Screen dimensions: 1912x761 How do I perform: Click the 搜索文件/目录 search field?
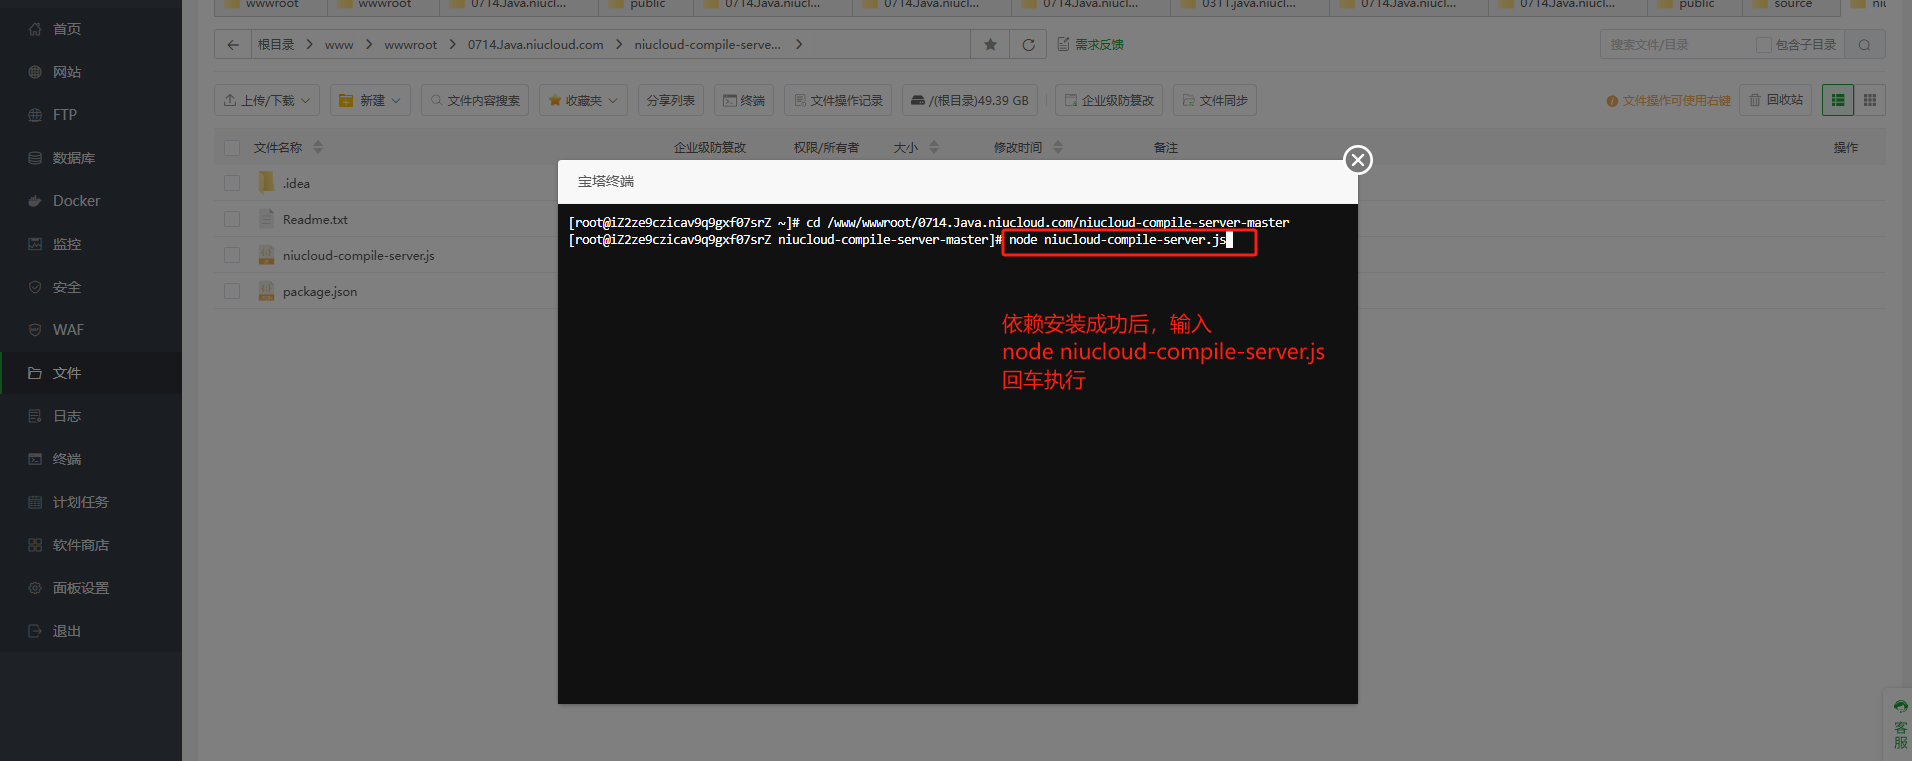[1676, 45]
